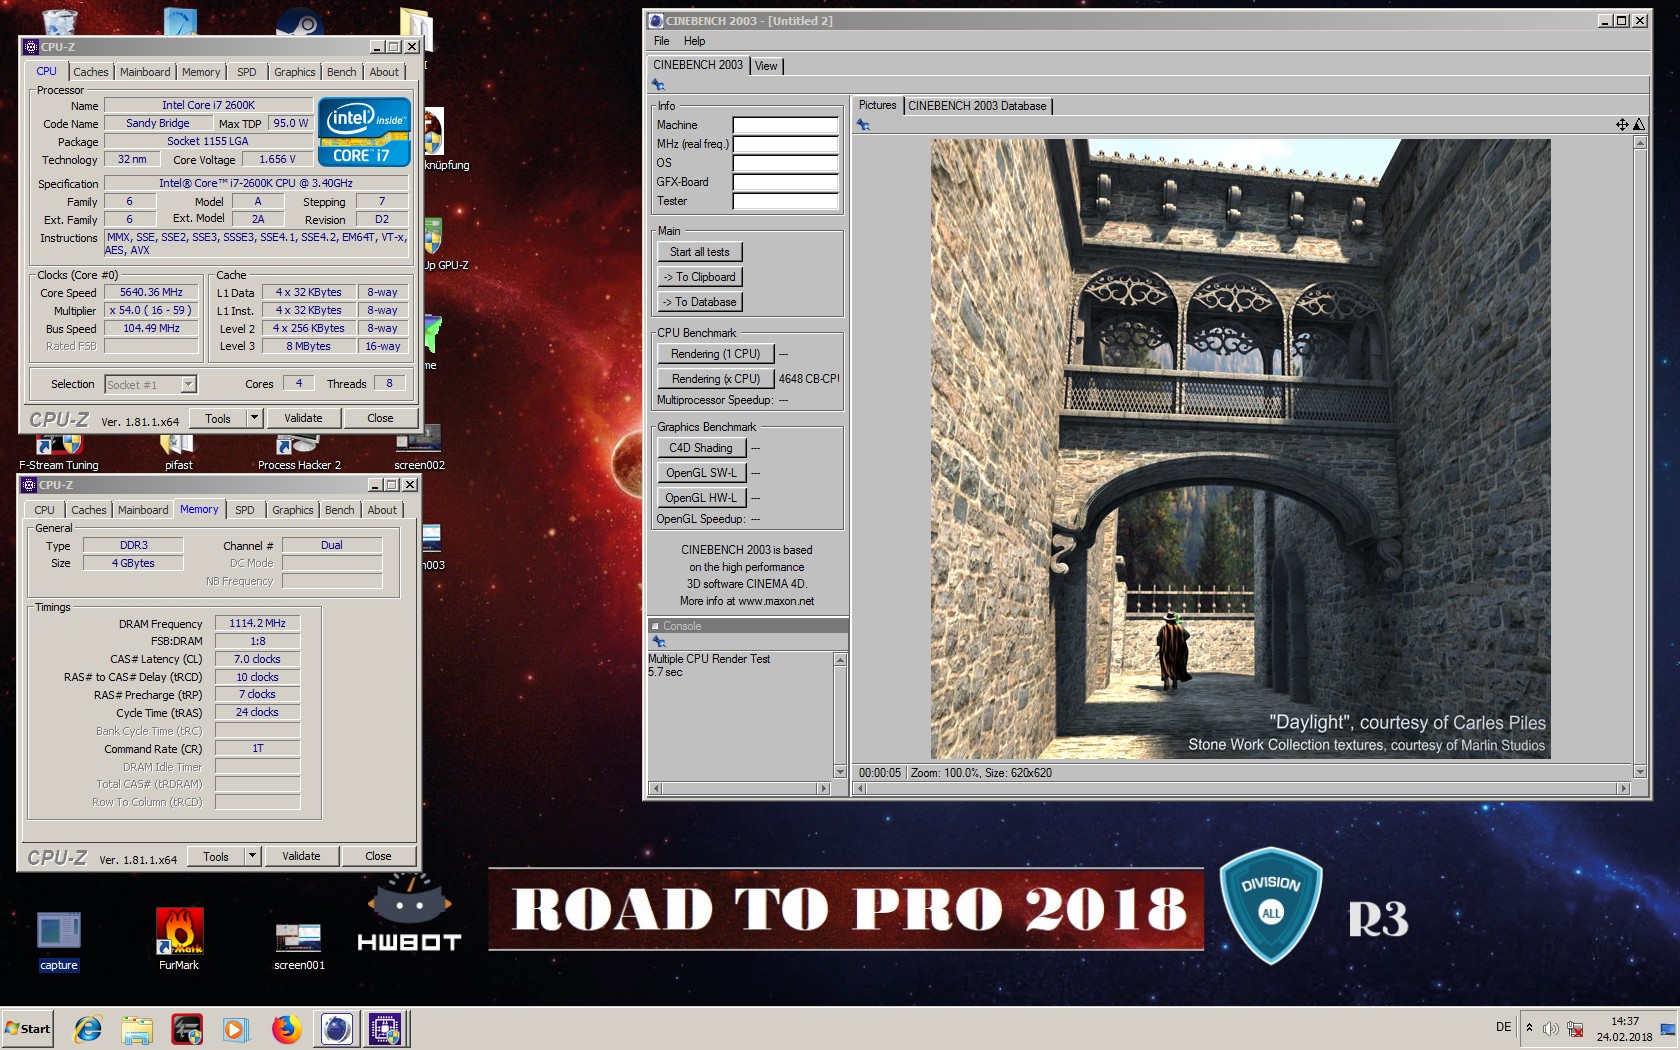The width and height of the screenshot is (1680, 1050).
Task: Click Validate in lower CPU-Z window
Action: click(x=301, y=856)
